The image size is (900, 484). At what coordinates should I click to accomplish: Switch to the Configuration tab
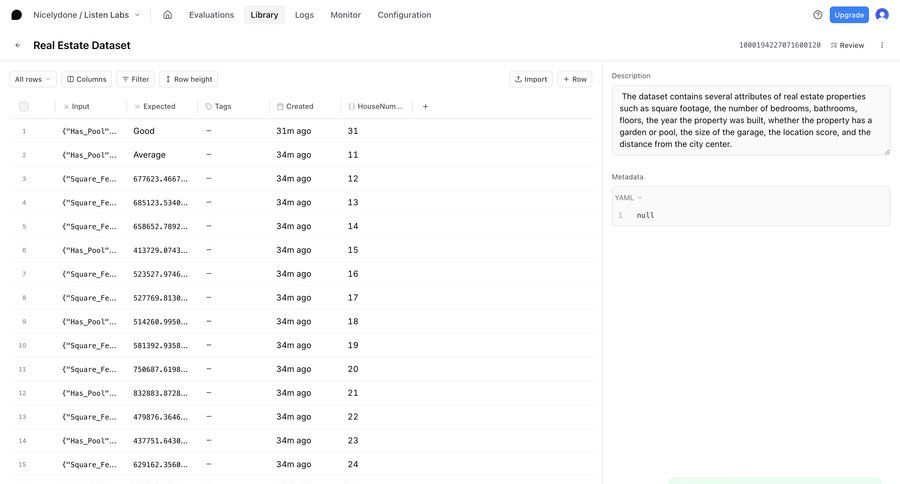click(404, 15)
